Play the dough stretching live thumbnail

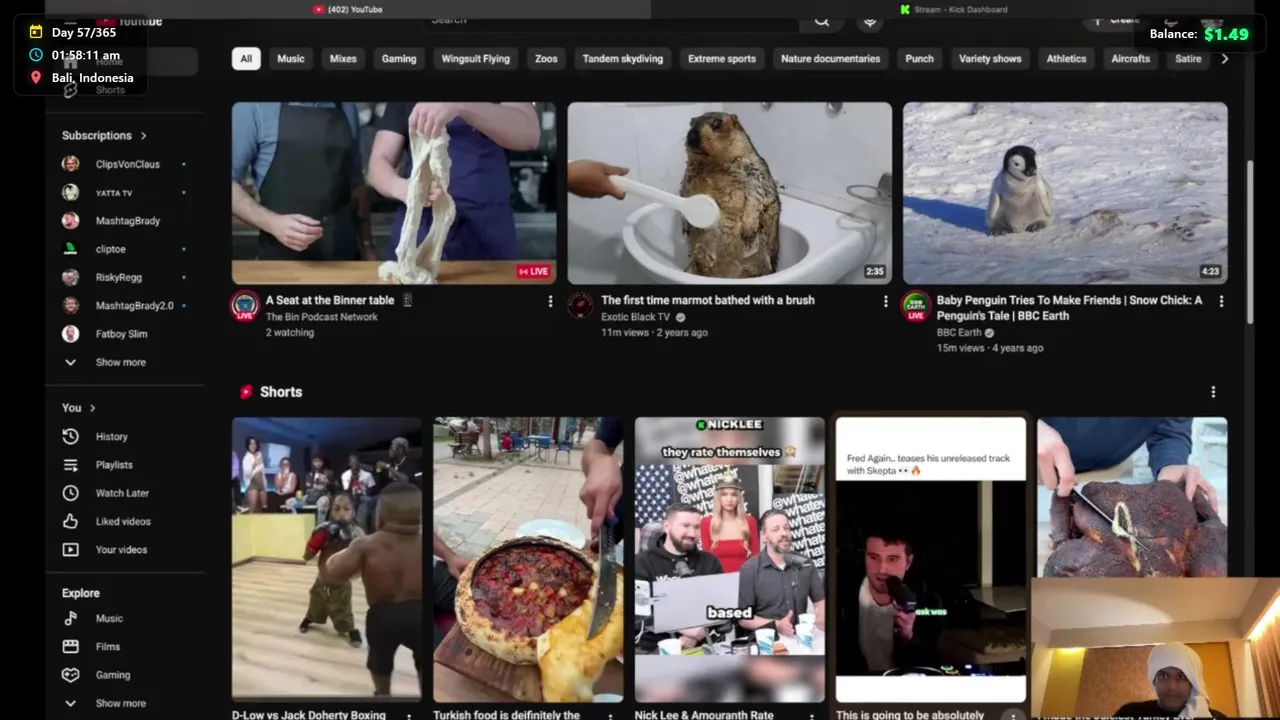pos(394,193)
